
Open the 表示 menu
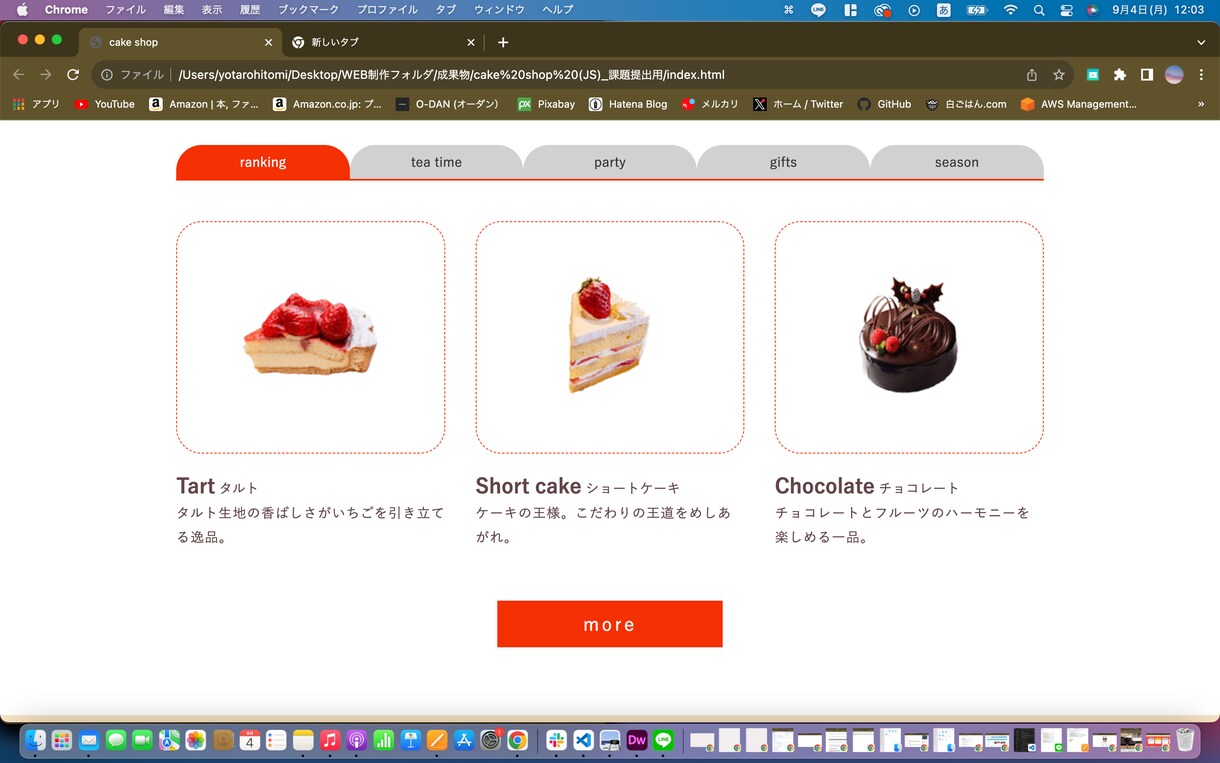pyautogui.click(x=212, y=10)
